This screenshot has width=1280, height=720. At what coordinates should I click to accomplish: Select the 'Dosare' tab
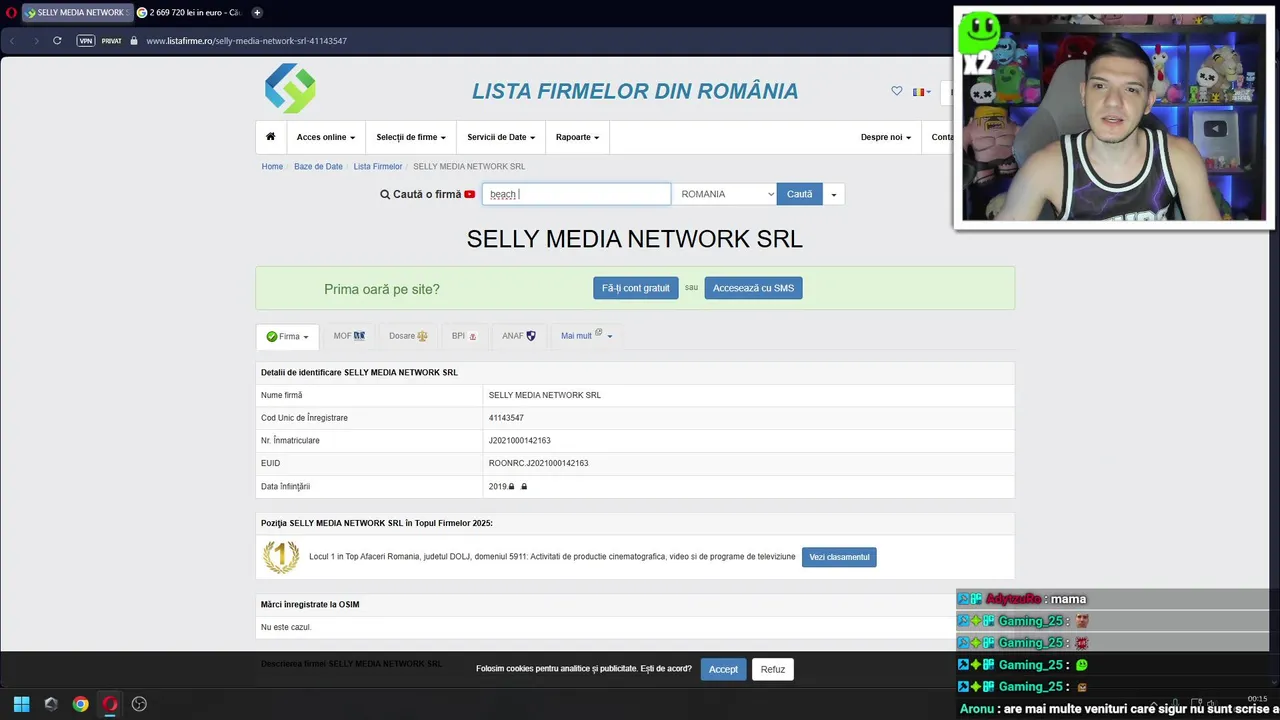pyautogui.click(x=408, y=336)
